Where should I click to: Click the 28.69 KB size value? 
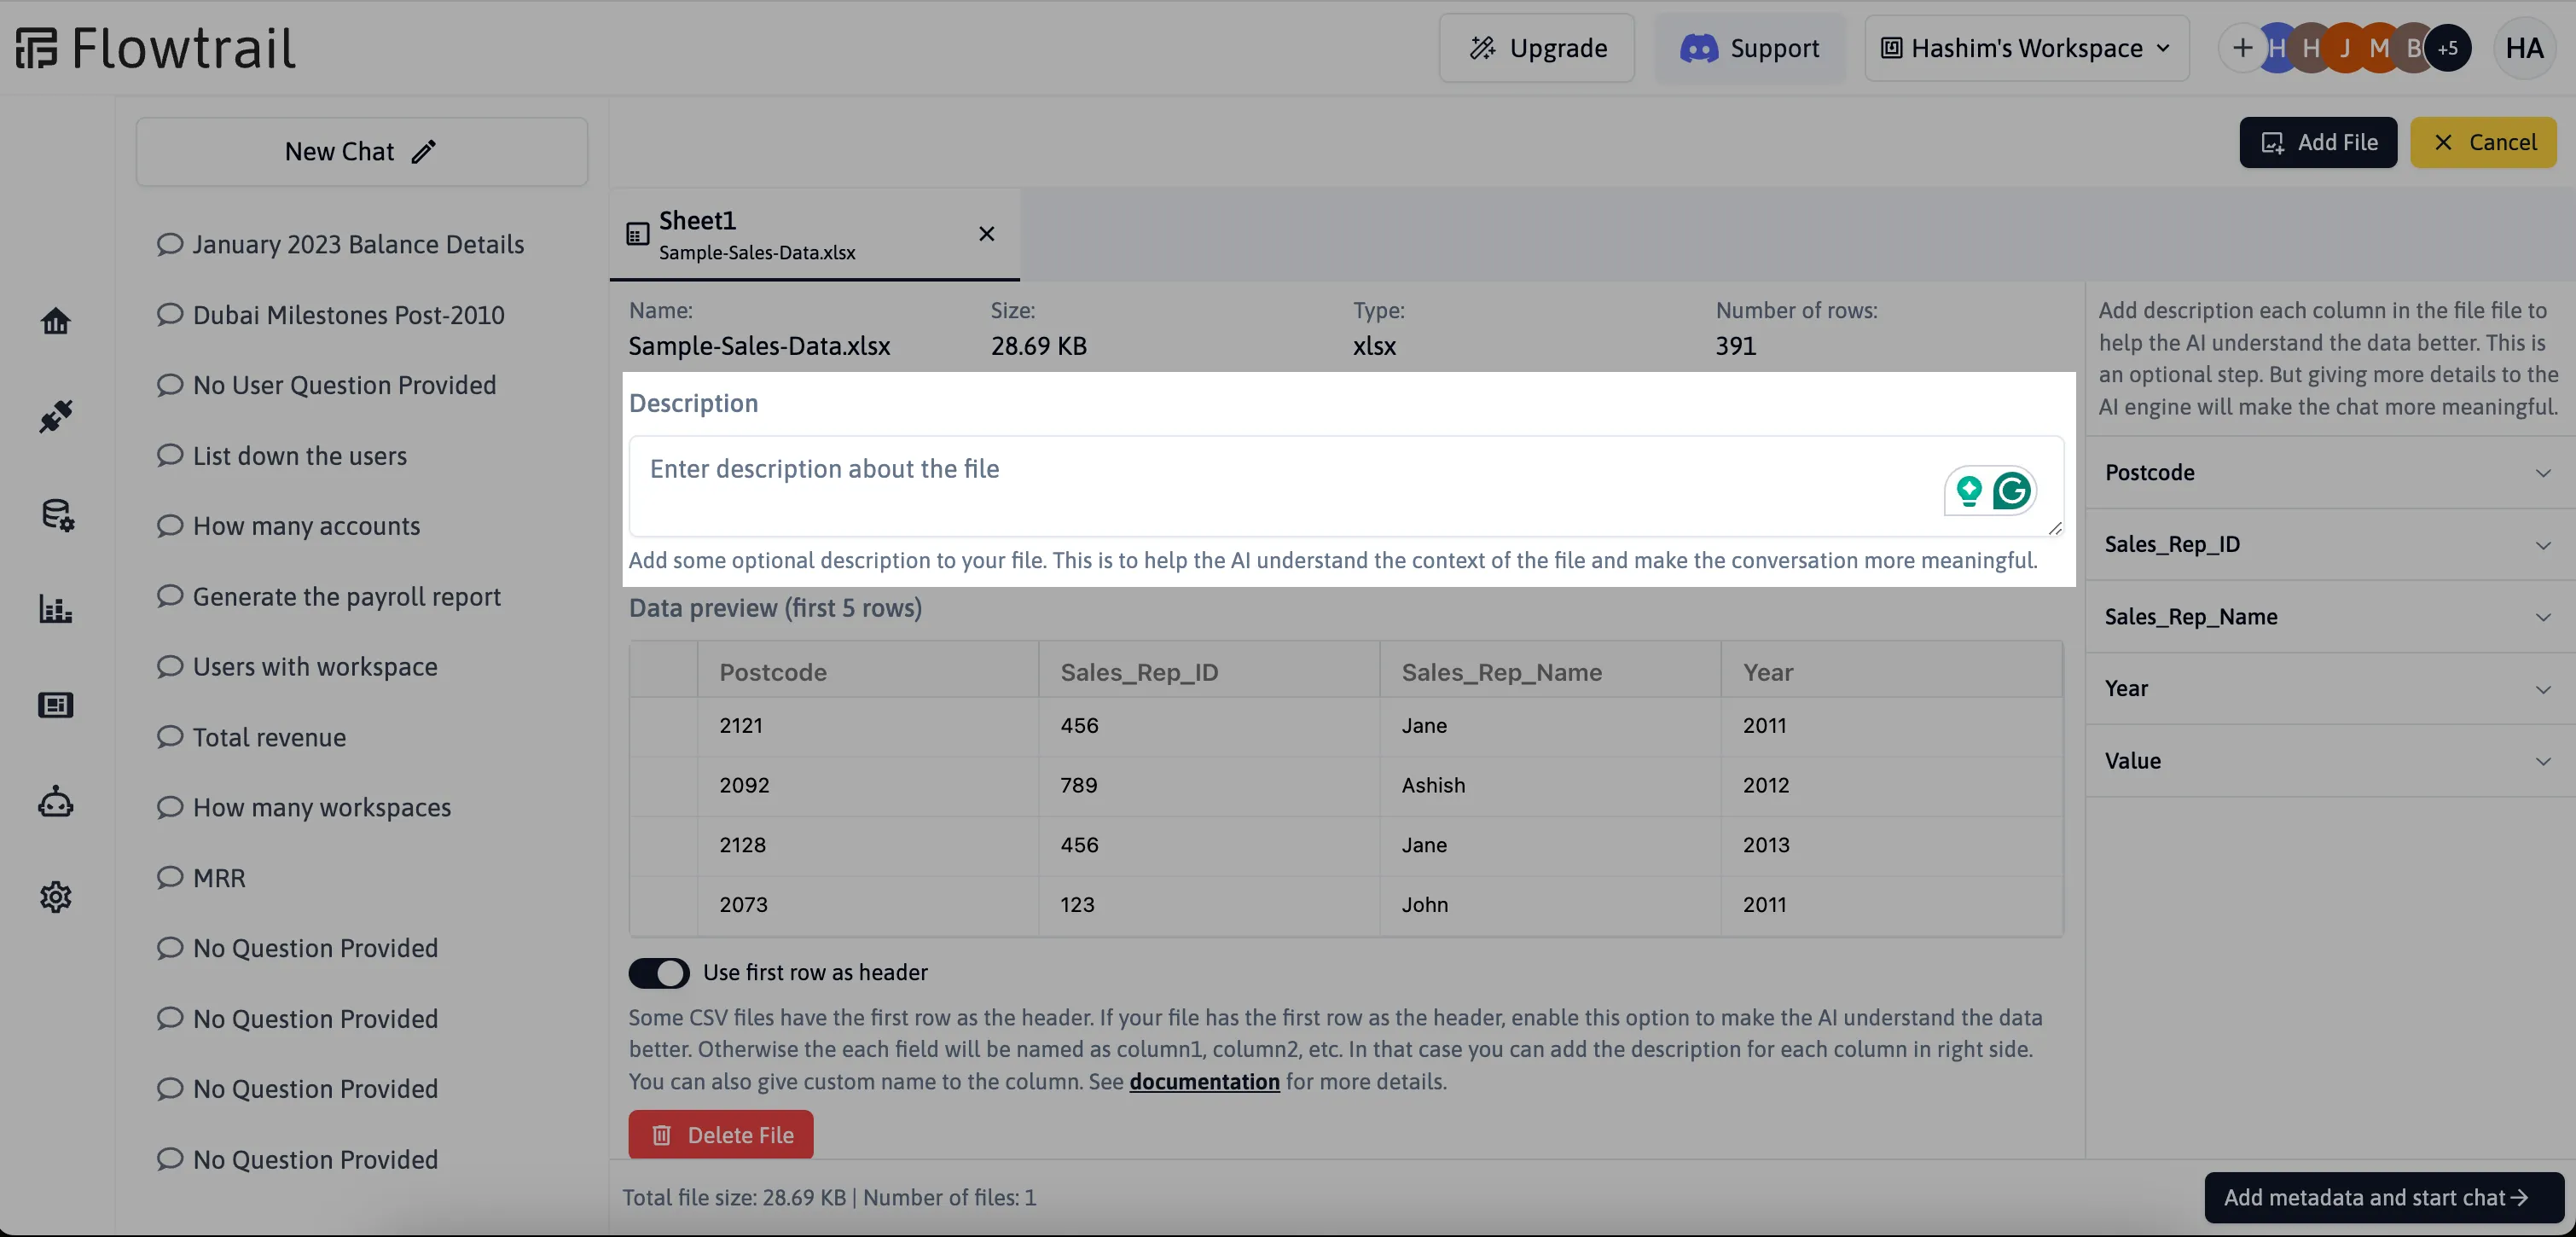[x=1038, y=346]
